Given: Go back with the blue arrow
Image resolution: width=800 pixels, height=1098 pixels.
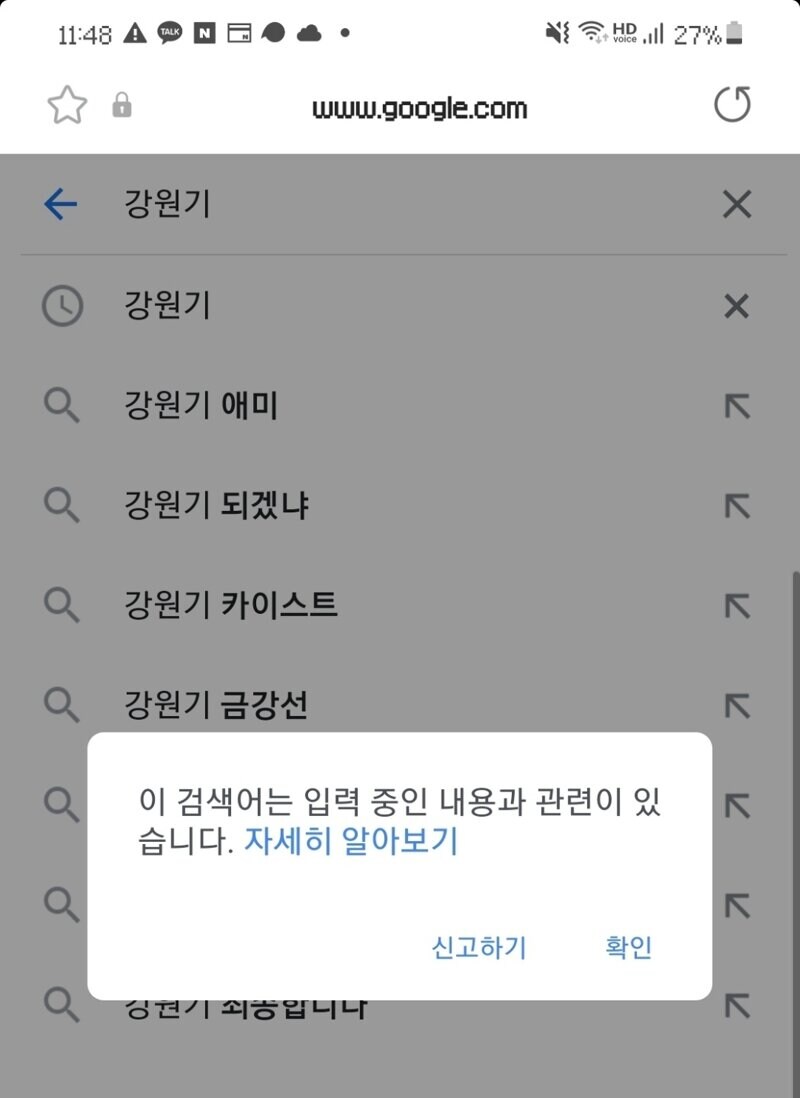Looking at the screenshot, I should point(60,204).
